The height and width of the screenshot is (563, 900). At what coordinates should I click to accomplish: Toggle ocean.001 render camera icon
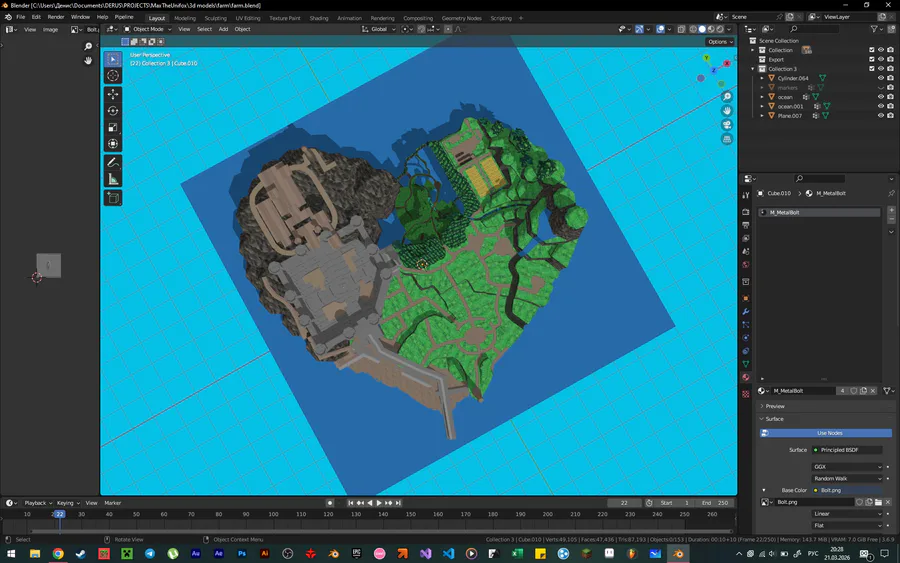[890, 106]
